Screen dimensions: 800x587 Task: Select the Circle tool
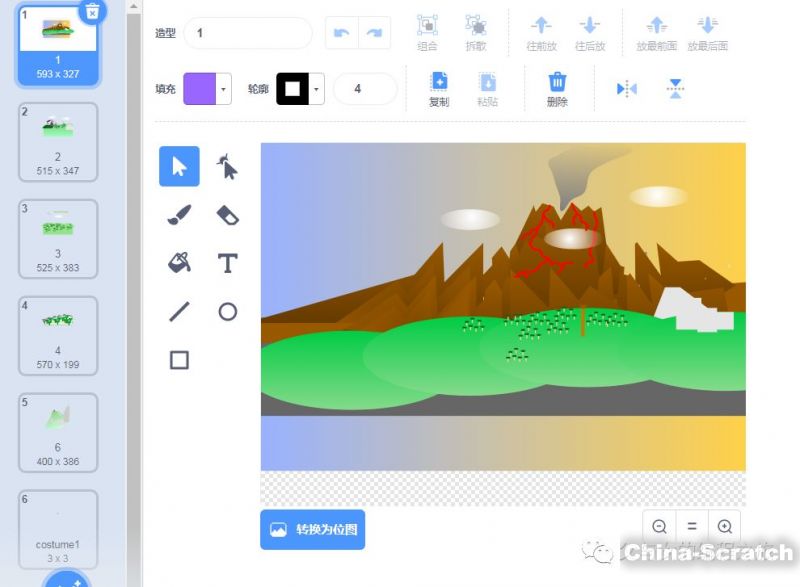click(228, 312)
